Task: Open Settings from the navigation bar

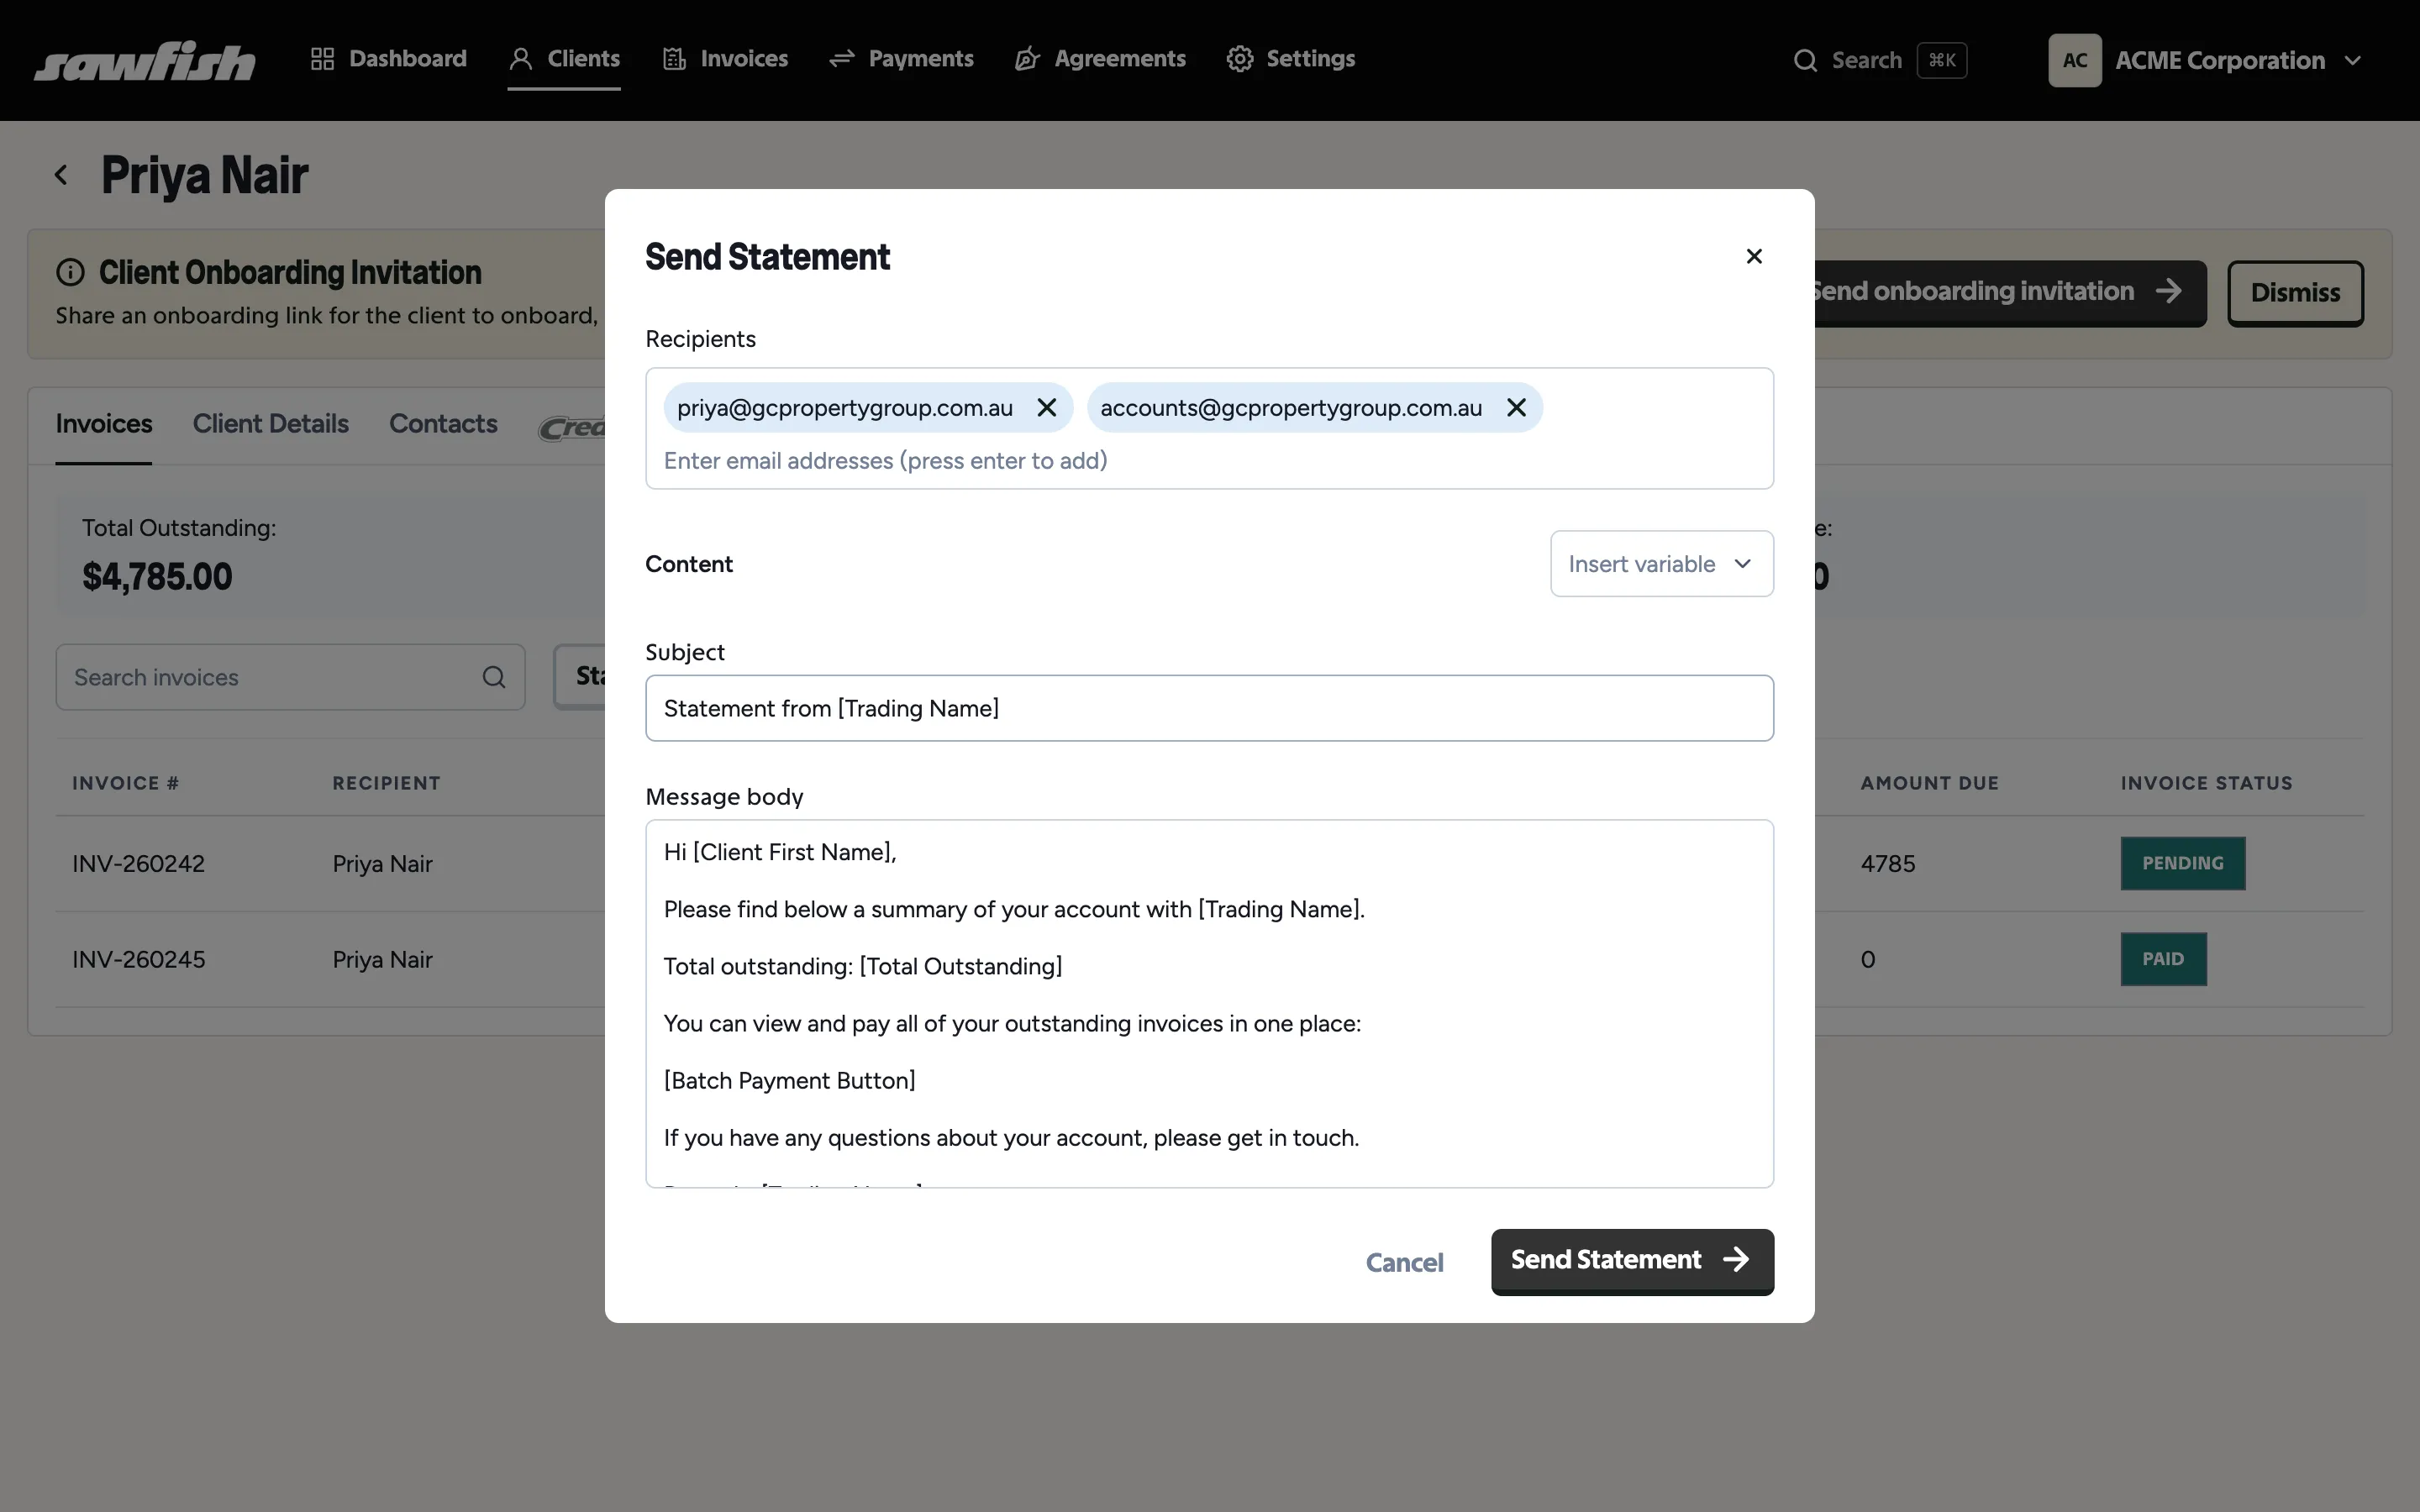Action: pos(1291,59)
